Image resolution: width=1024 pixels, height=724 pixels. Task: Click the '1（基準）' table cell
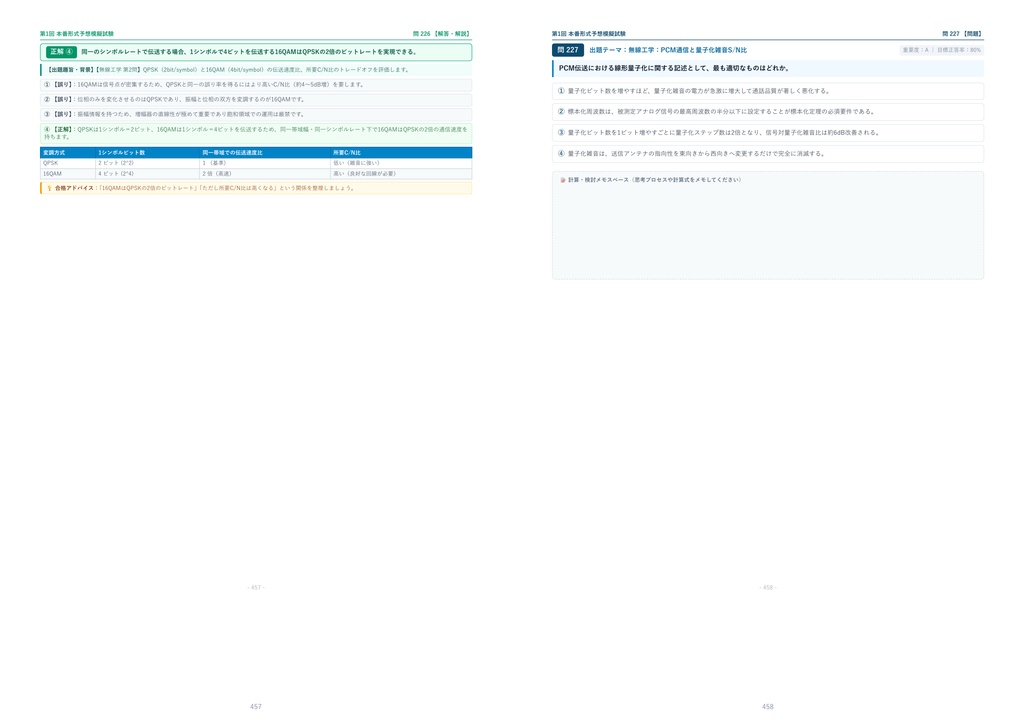[265, 163]
